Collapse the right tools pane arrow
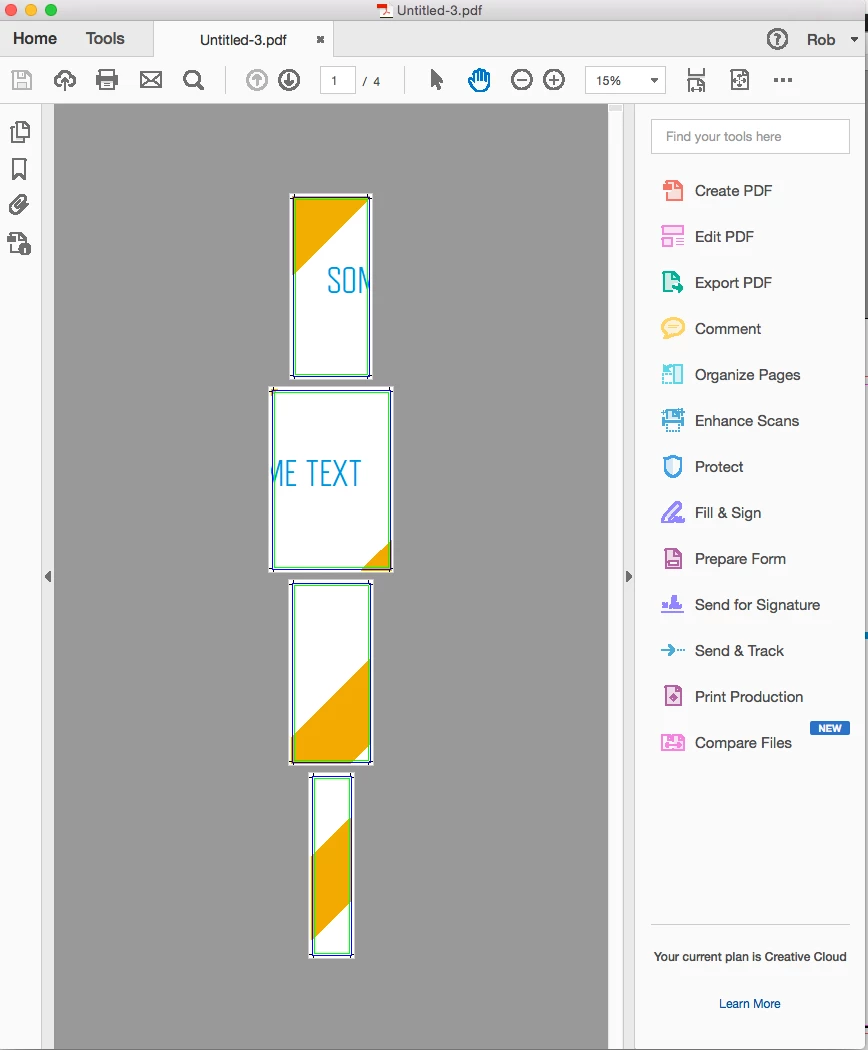Viewport: 868px width, 1050px height. pyautogui.click(x=628, y=577)
